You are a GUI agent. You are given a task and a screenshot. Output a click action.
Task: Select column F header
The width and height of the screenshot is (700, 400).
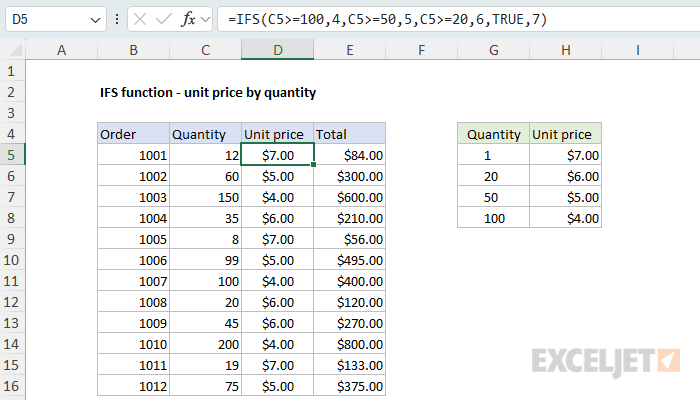(421, 50)
